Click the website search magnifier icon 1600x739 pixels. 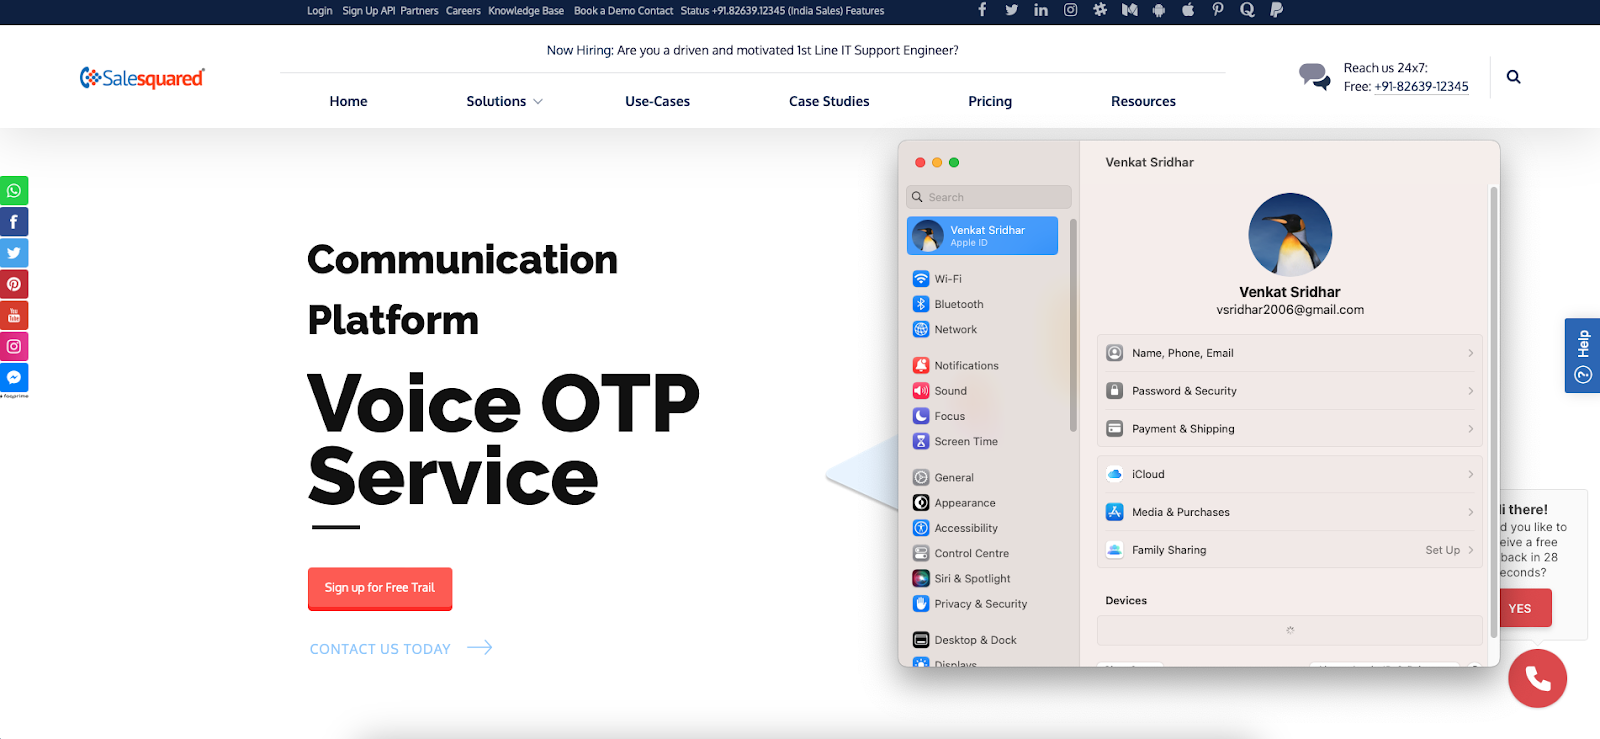click(1513, 77)
